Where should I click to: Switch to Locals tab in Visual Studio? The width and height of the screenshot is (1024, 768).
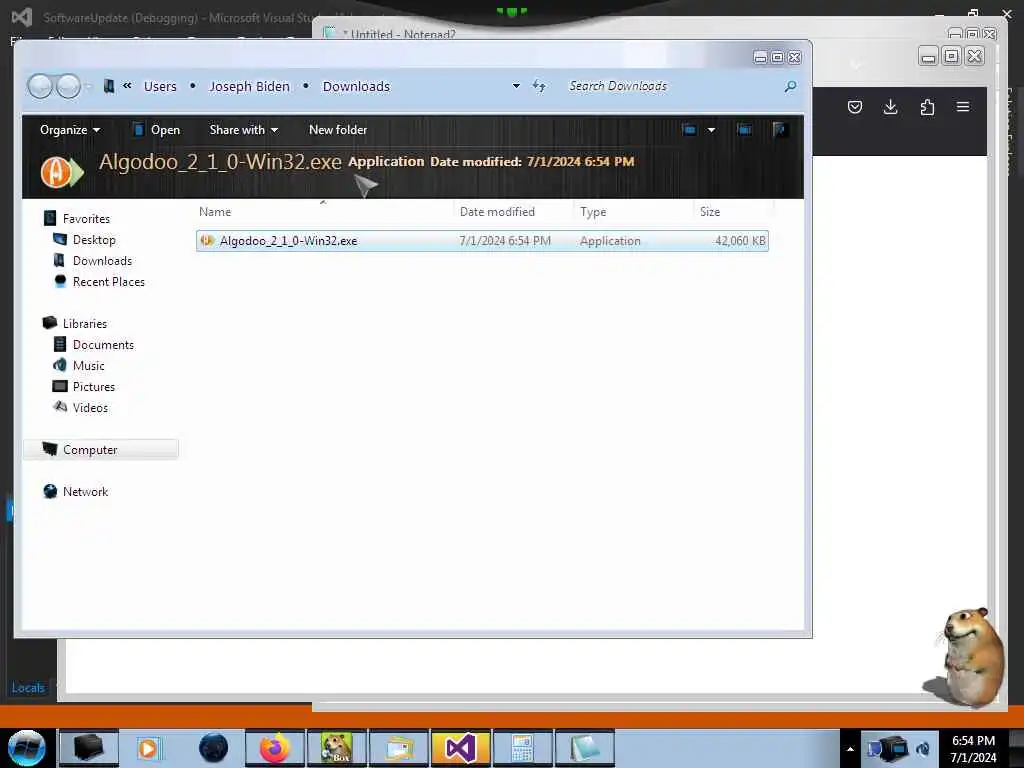click(27, 688)
